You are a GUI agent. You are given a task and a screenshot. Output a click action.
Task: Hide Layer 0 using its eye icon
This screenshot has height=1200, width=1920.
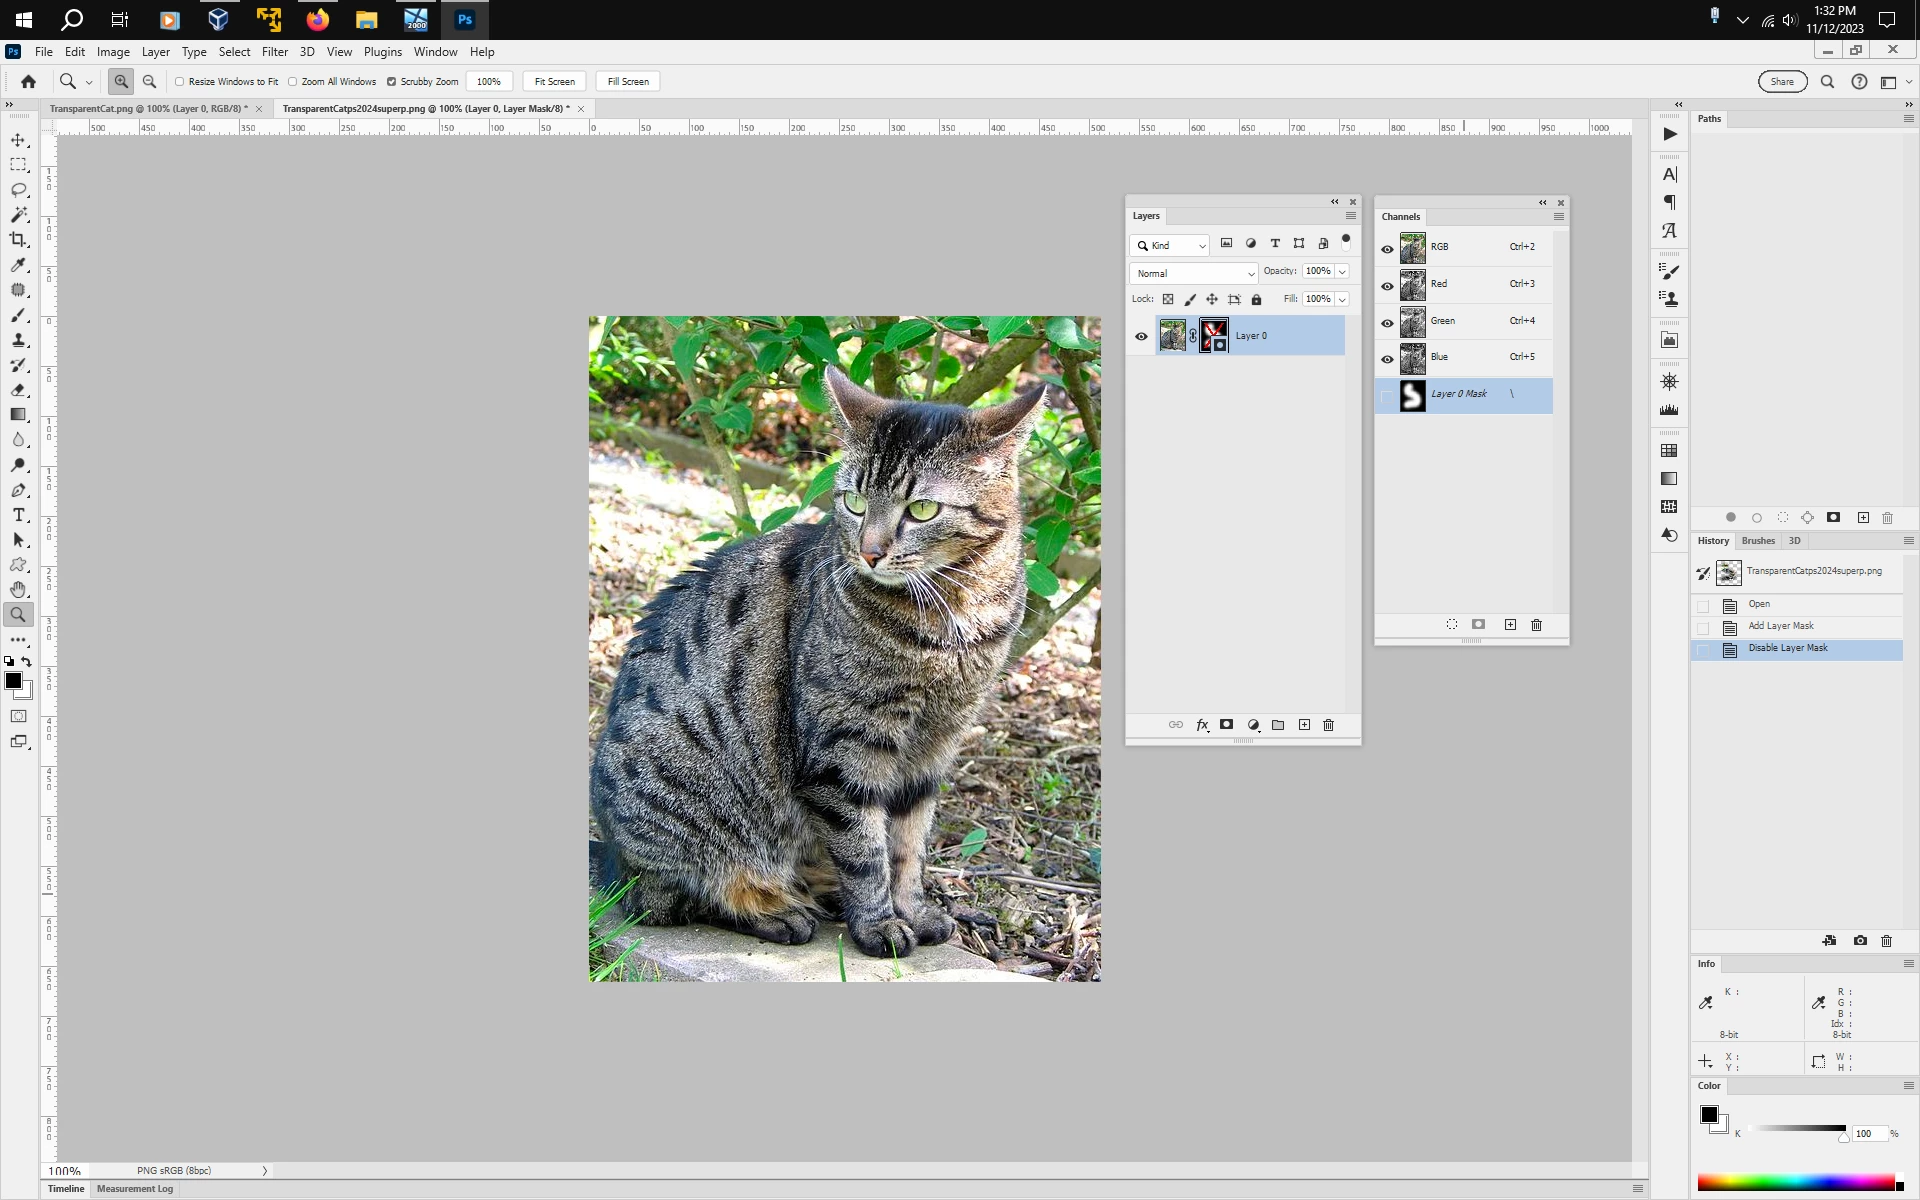1141,336
